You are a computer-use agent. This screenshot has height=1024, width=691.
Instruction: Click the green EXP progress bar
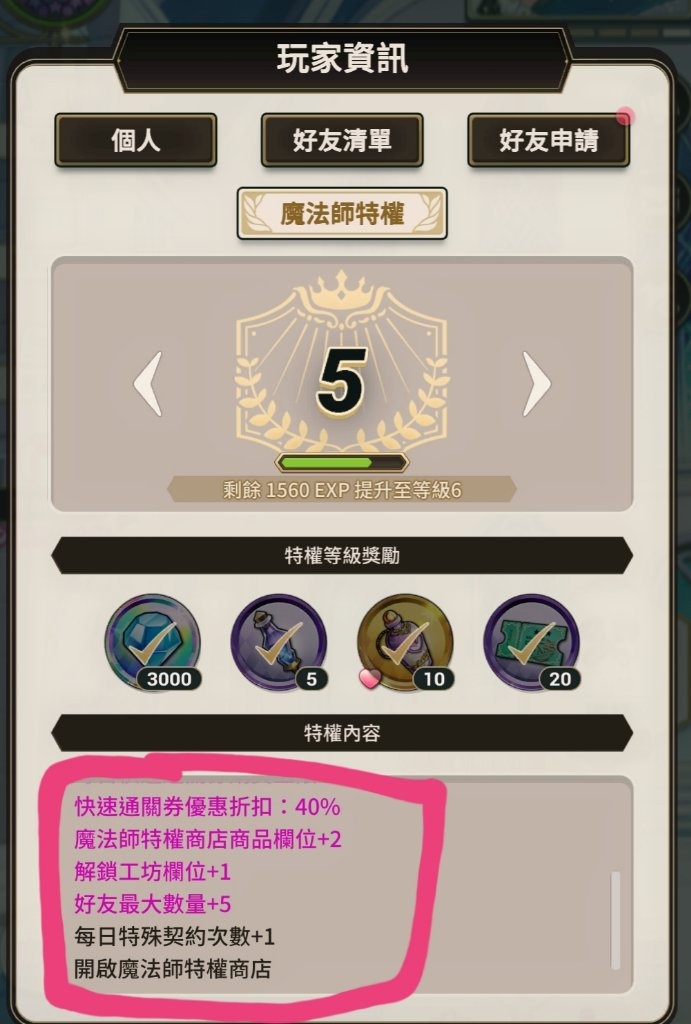pyautogui.click(x=342, y=463)
